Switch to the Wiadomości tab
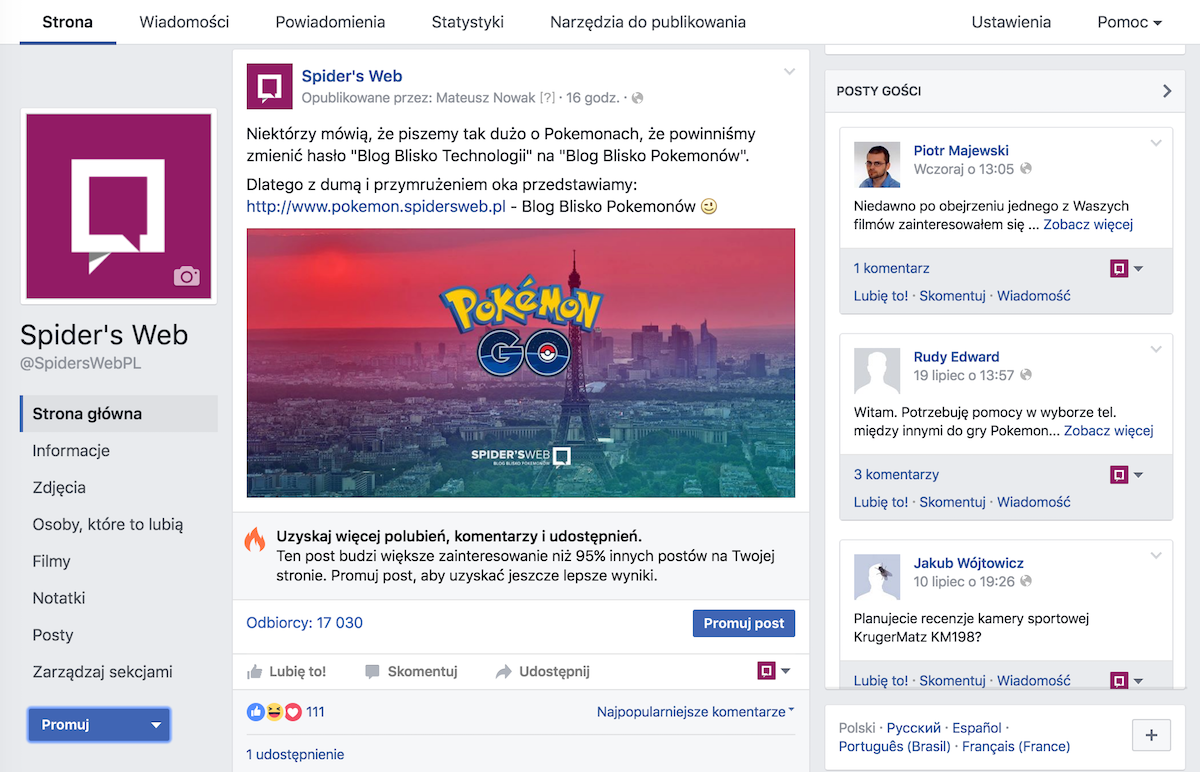Viewport: 1200px width, 772px height. (x=184, y=22)
